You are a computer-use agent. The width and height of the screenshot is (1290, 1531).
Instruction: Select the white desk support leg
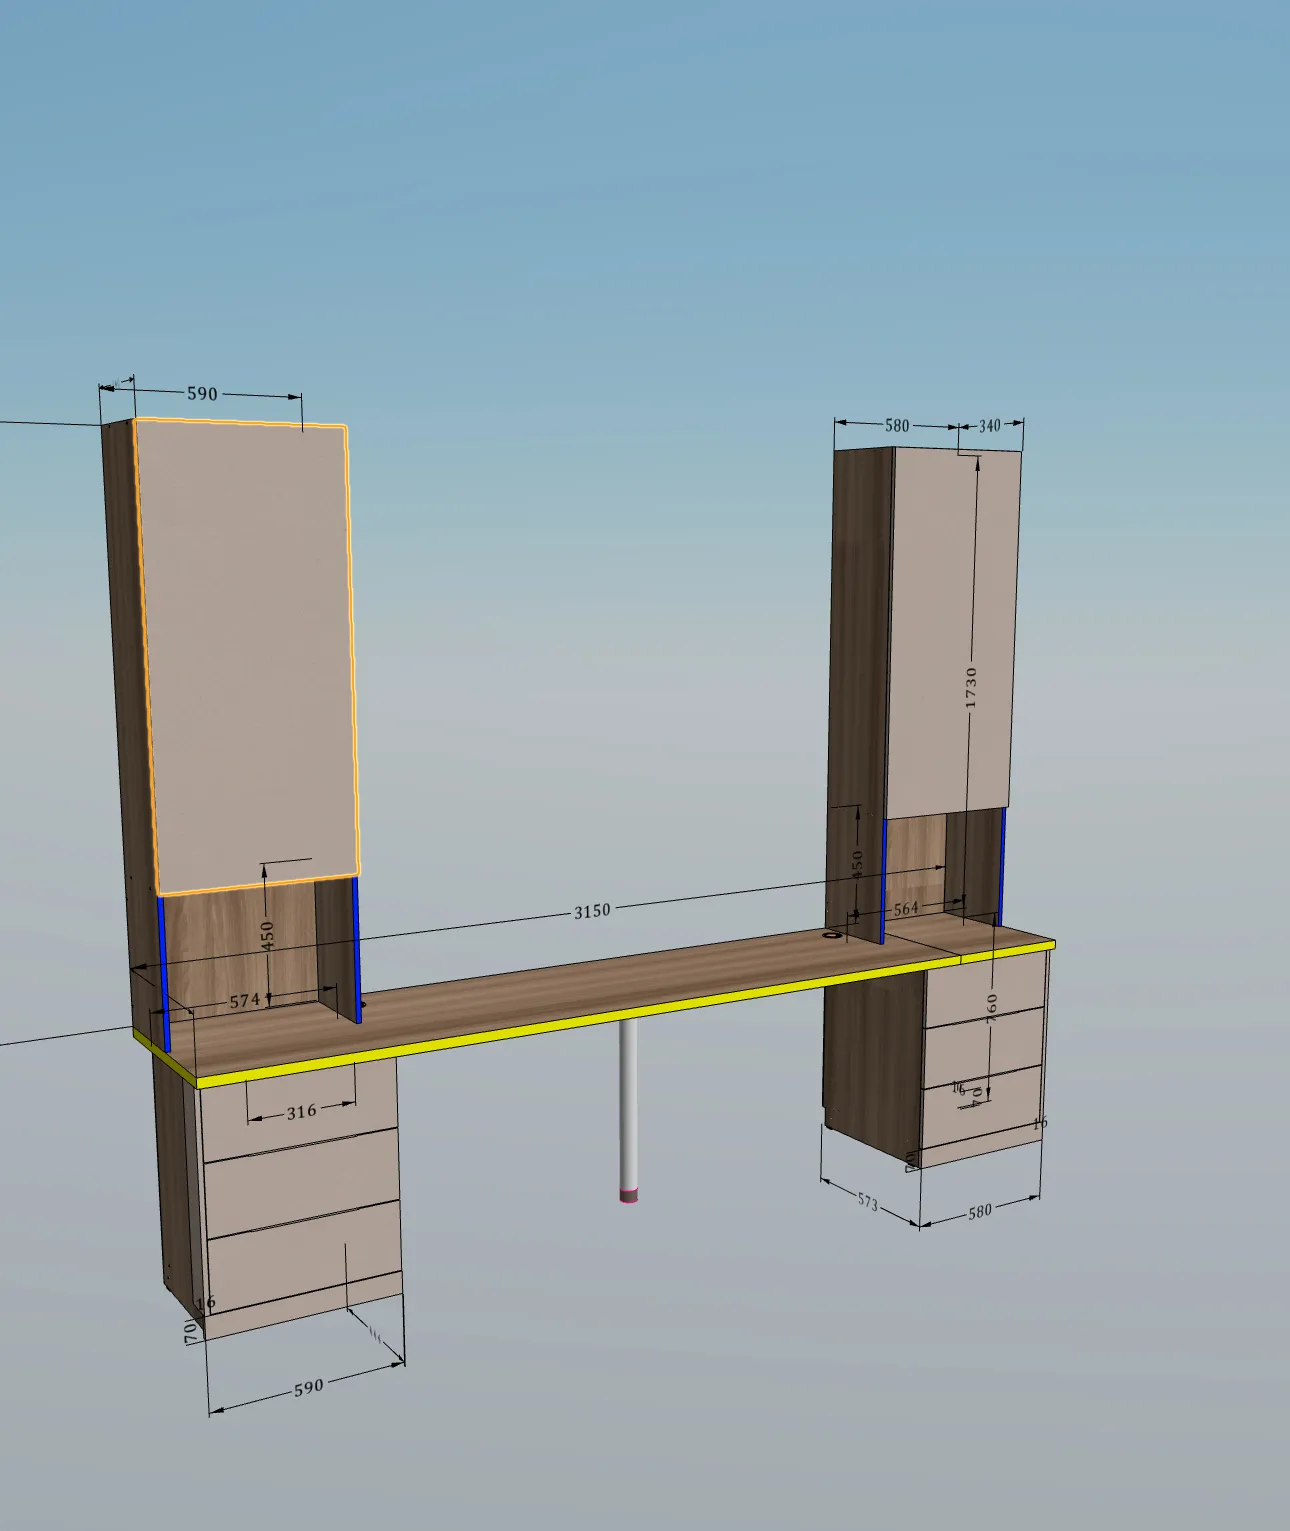pos(628,1100)
